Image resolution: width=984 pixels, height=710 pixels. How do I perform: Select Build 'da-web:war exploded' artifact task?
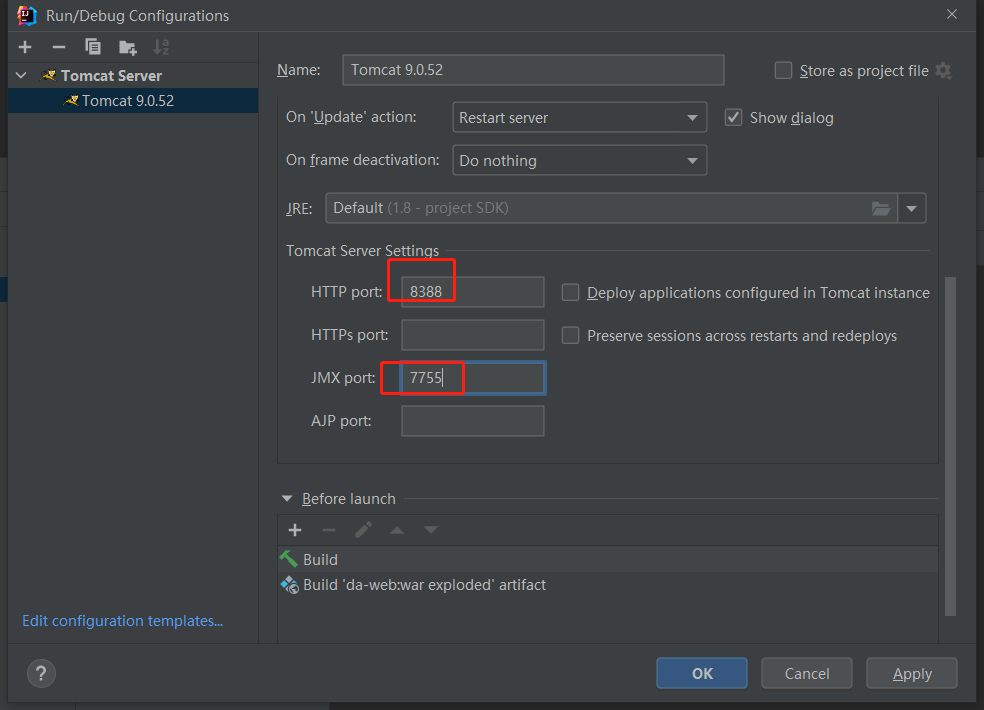click(608, 584)
